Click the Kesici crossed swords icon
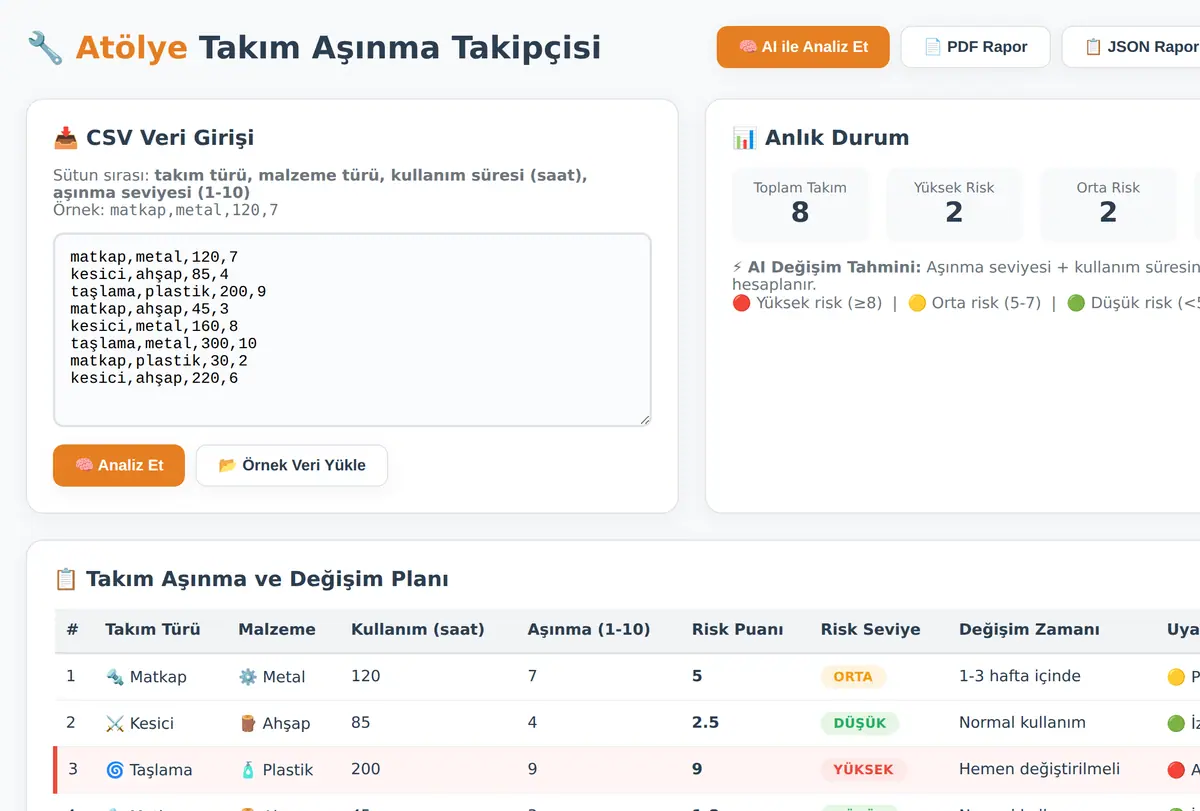The image size is (1200, 811). [x=114, y=723]
